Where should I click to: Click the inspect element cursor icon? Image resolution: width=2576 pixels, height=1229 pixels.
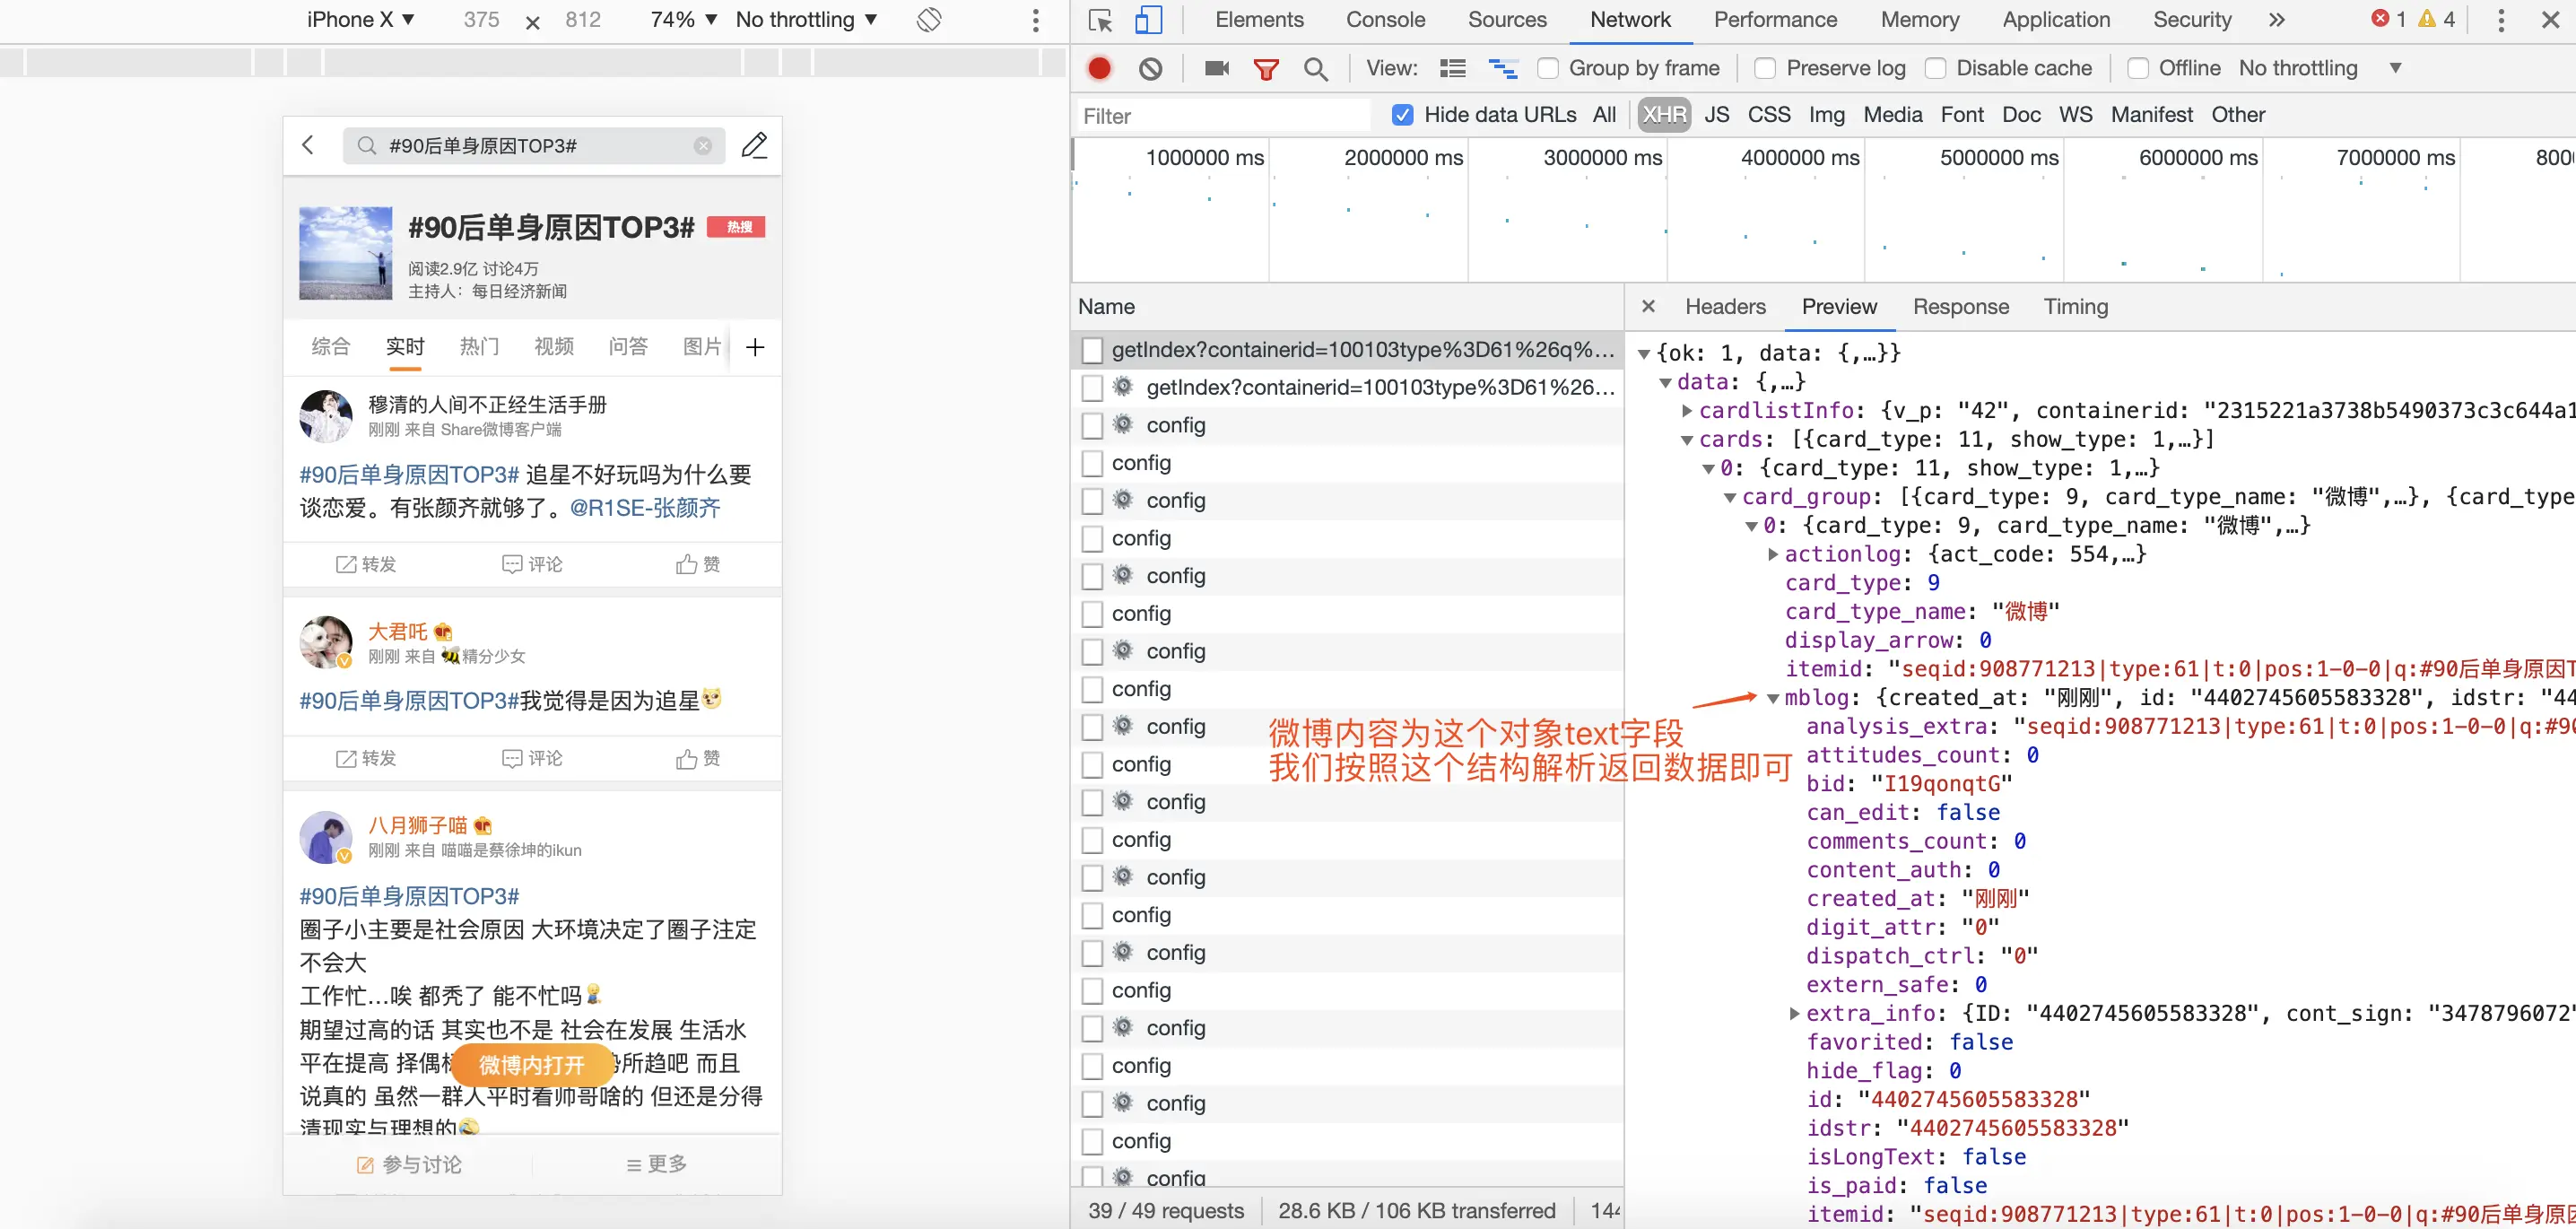[x=1100, y=20]
